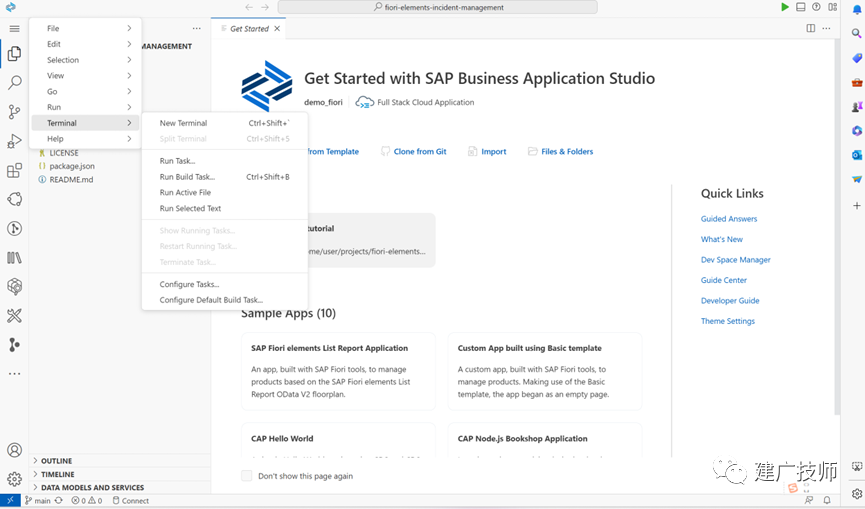Open Dev Space Manager quick link
This screenshot has width=865, height=509.
[735, 260]
